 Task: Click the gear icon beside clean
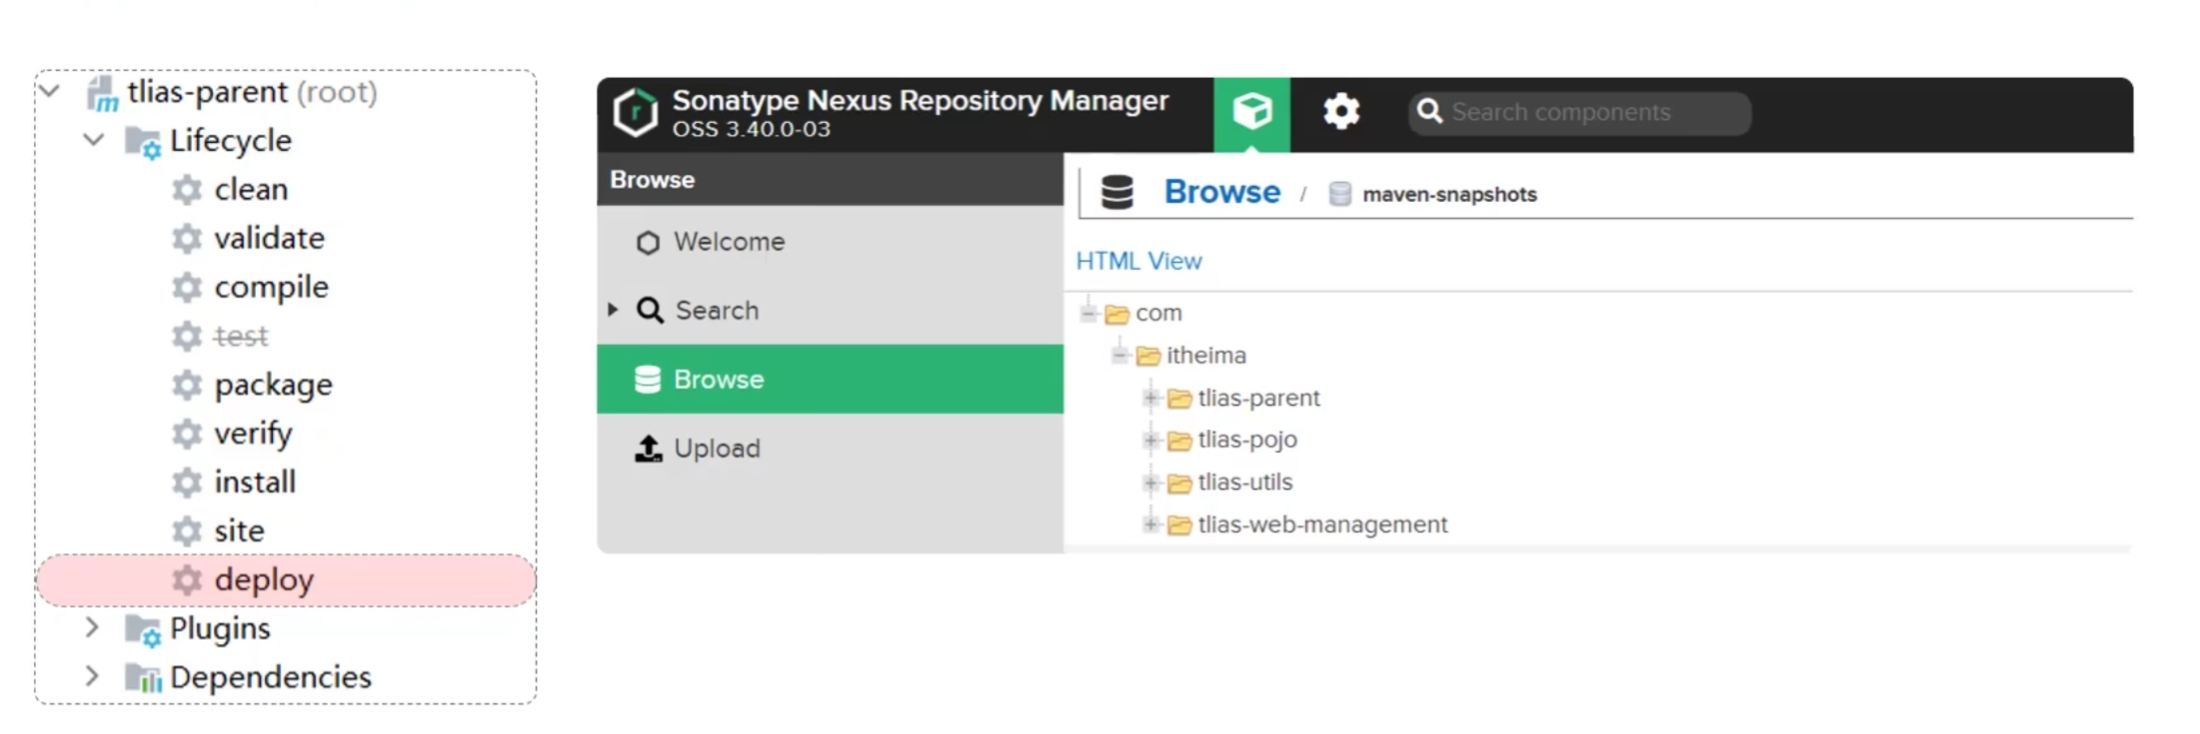pos(187,190)
